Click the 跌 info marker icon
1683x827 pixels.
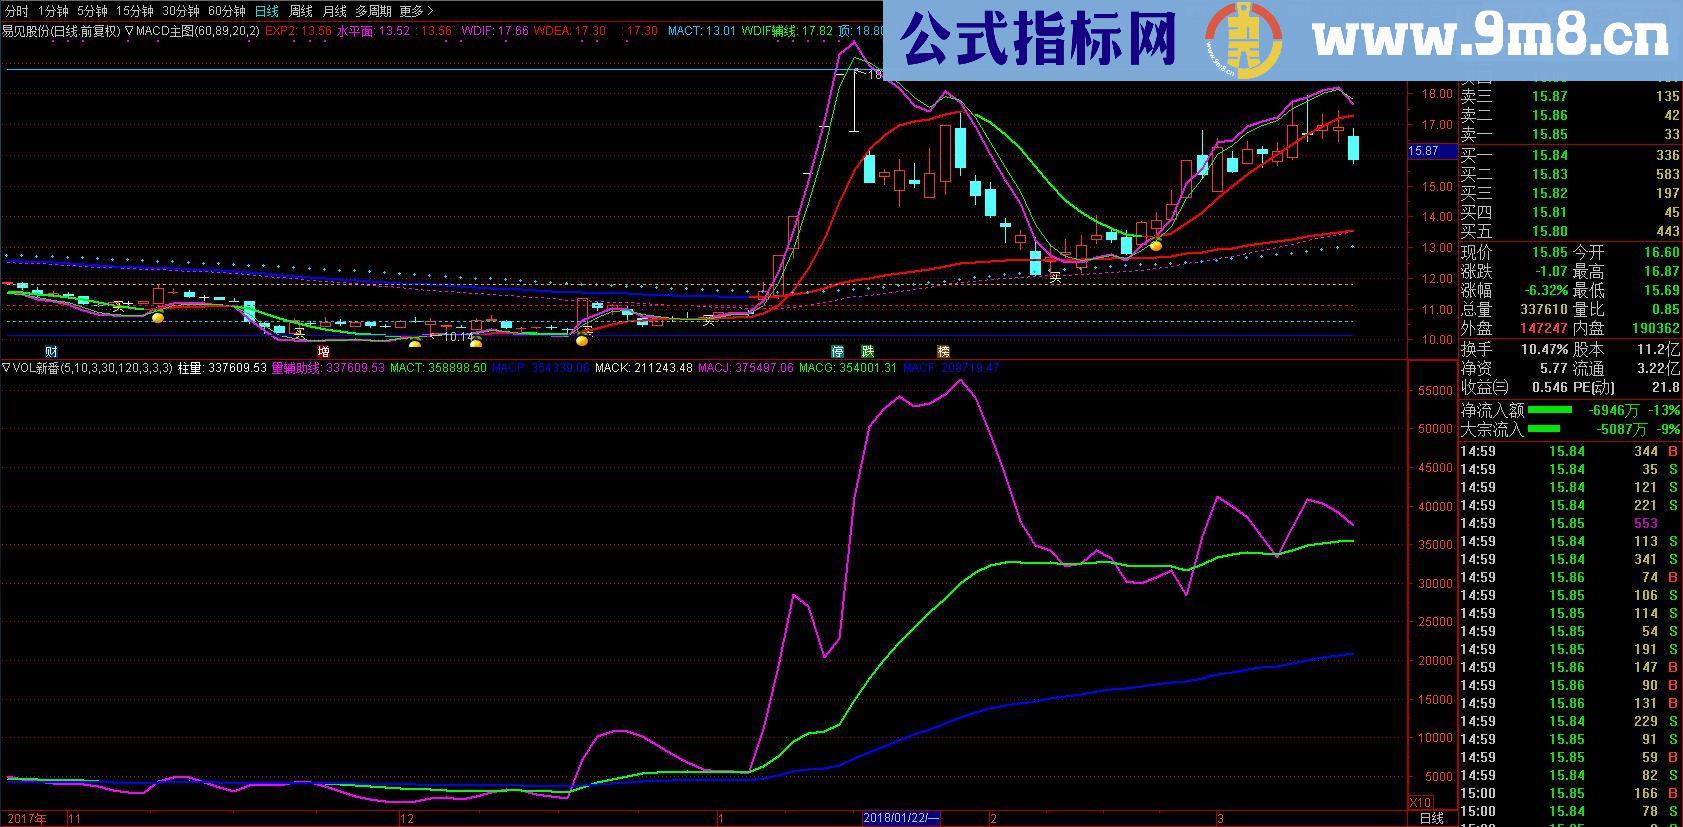click(868, 352)
